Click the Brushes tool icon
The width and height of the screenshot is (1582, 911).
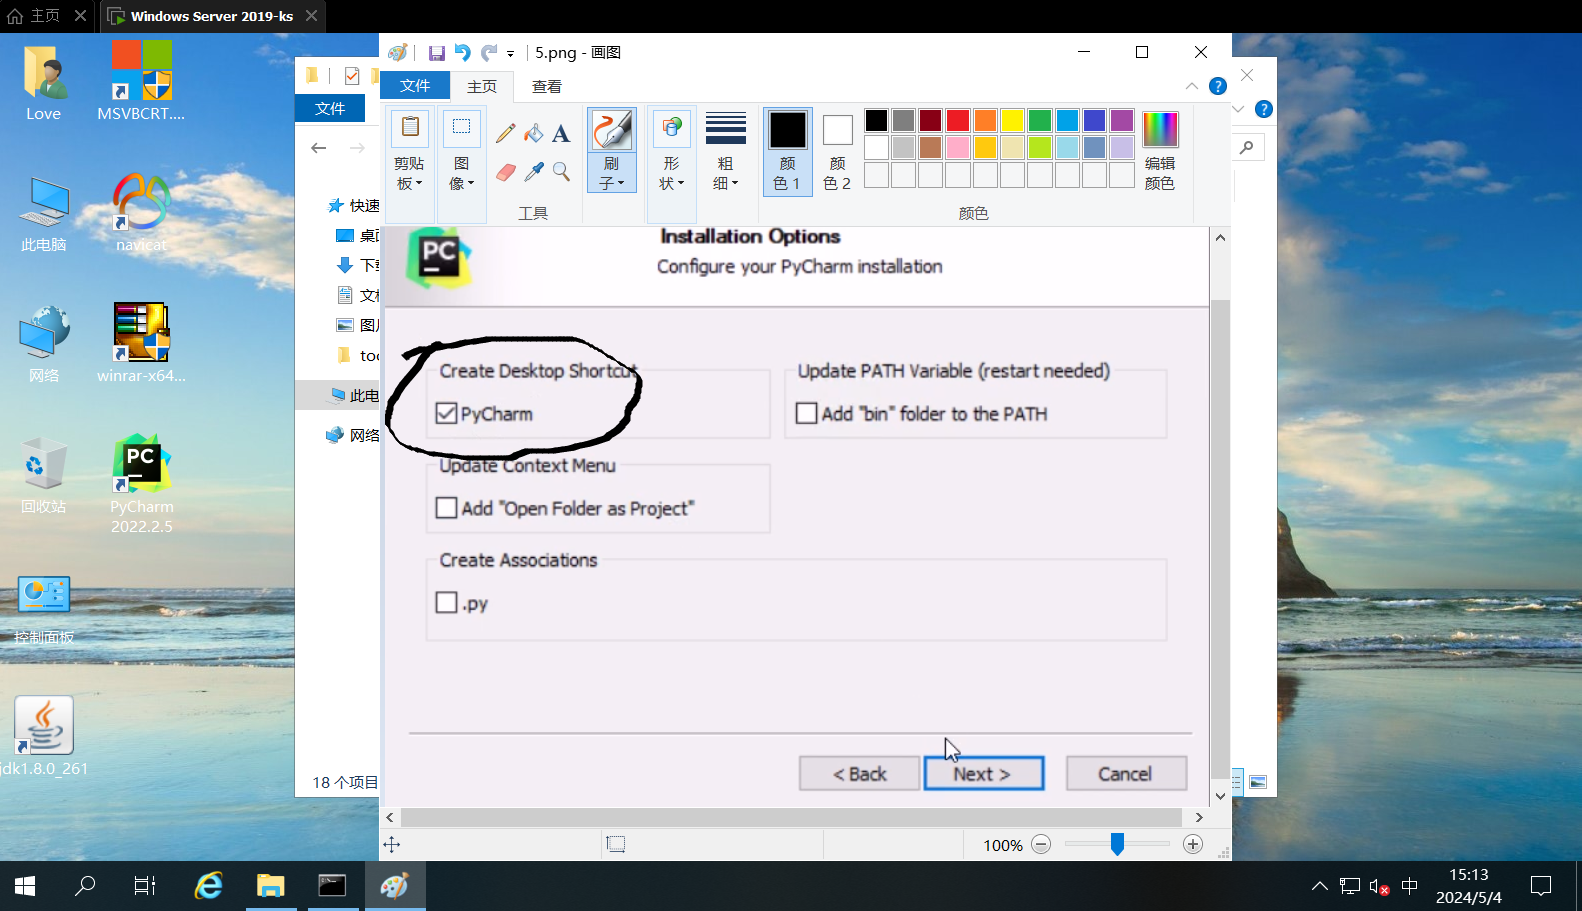pos(611,130)
